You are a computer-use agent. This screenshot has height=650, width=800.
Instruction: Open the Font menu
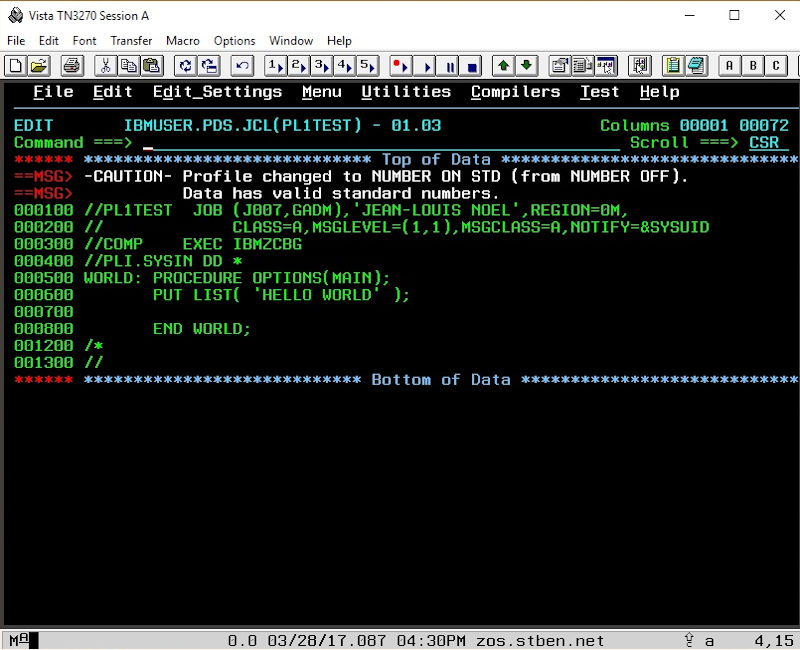84,40
